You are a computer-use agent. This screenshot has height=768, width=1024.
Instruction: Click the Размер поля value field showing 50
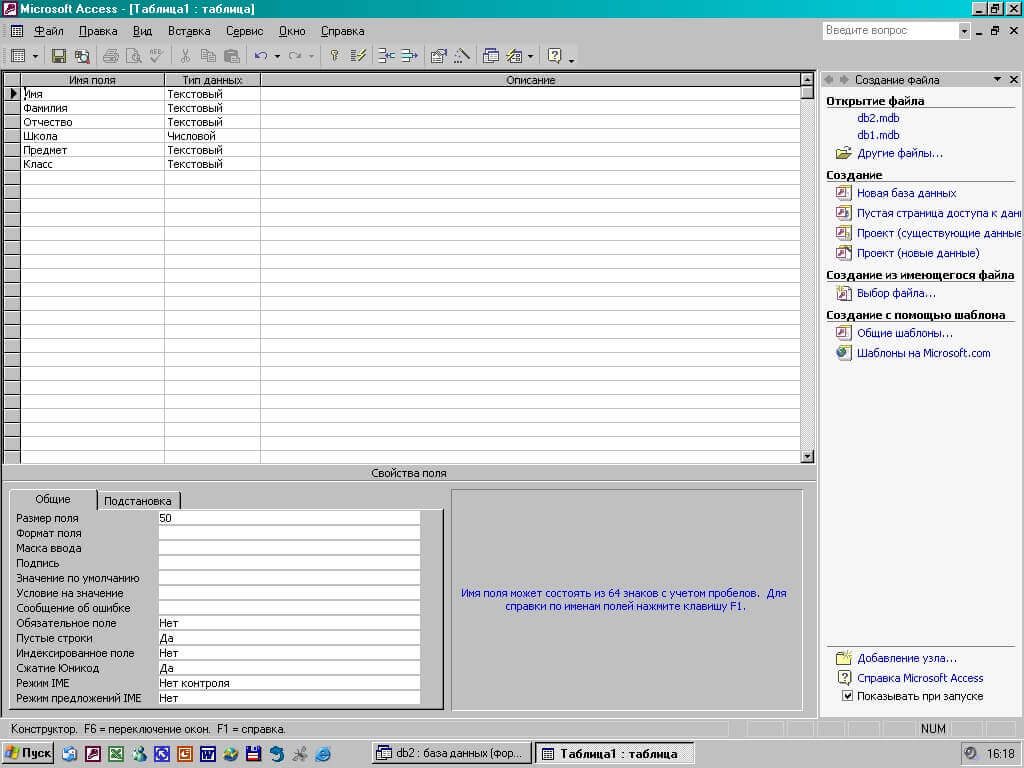(x=290, y=518)
